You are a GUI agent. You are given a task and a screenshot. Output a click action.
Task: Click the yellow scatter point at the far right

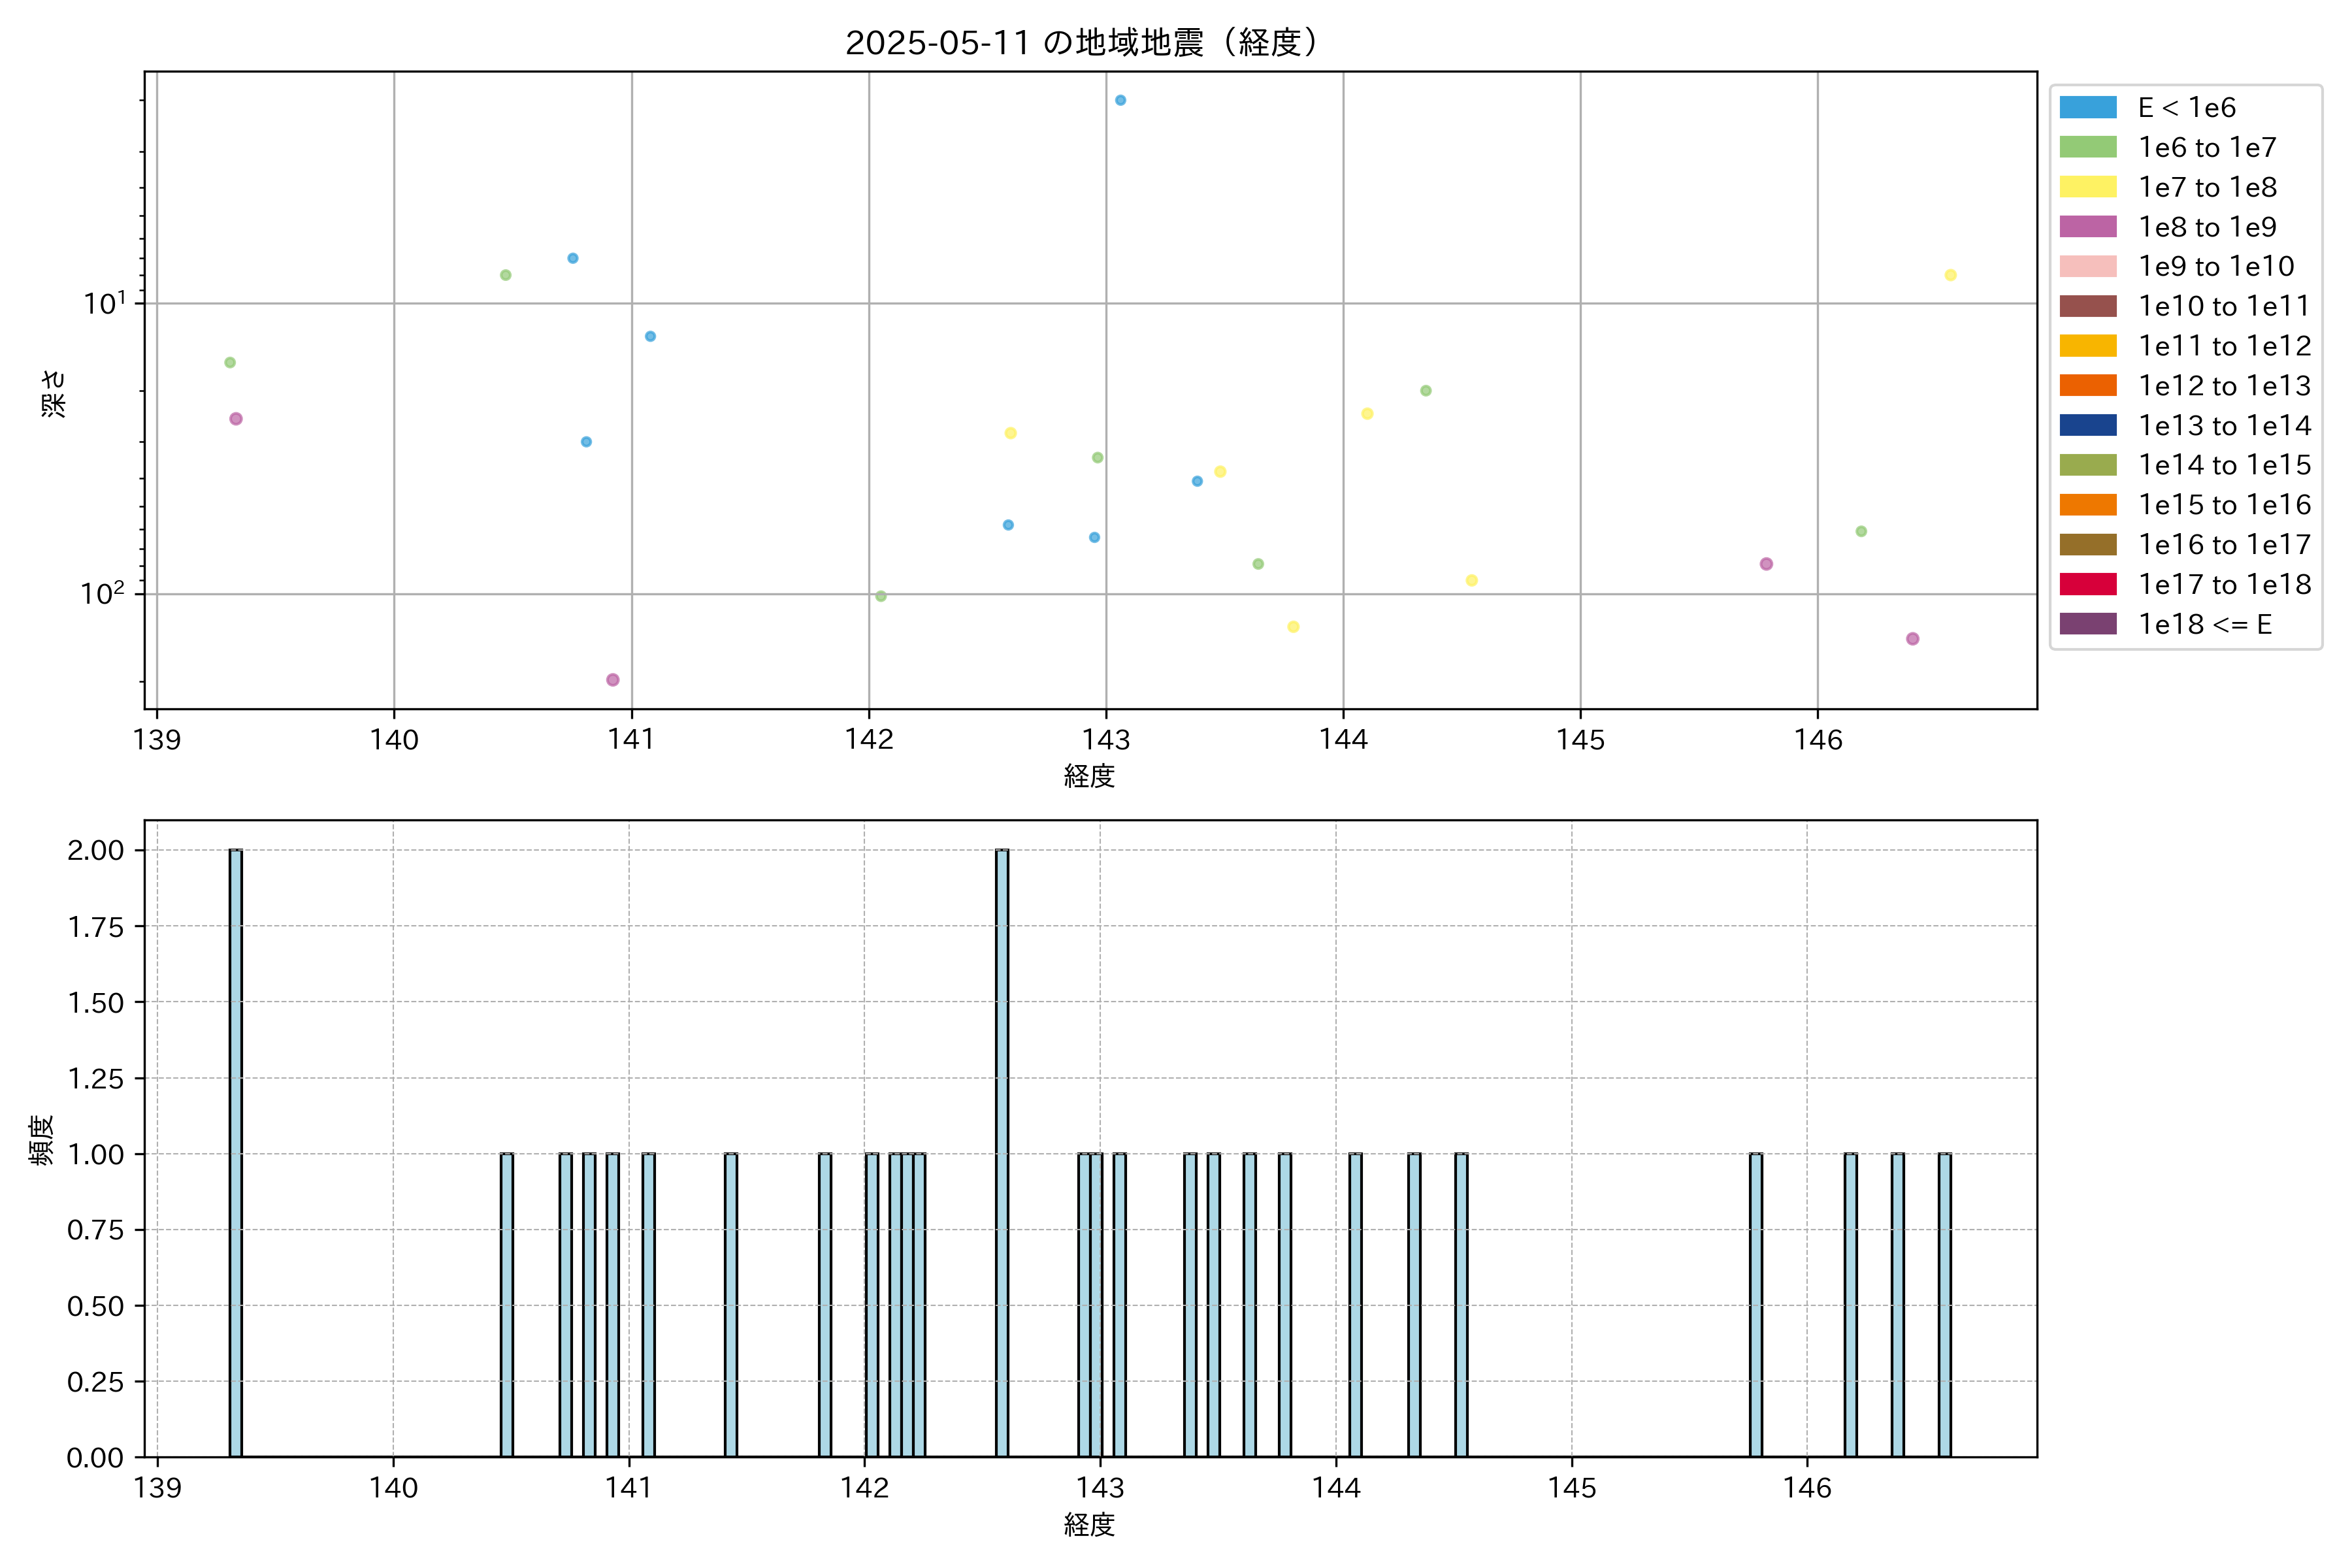1950,275
